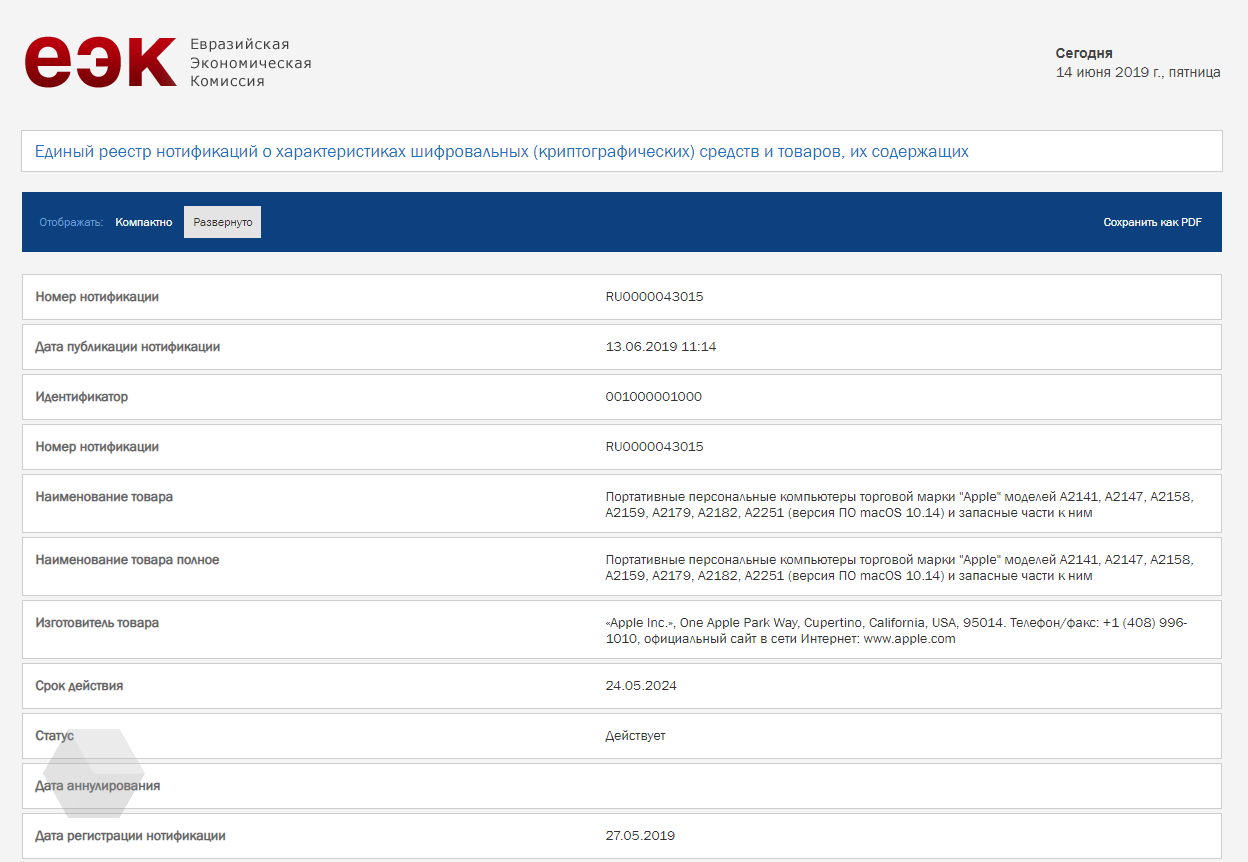Select the expiry date 24.05.2024
Screen dimensions: 1248x862
(641, 686)
